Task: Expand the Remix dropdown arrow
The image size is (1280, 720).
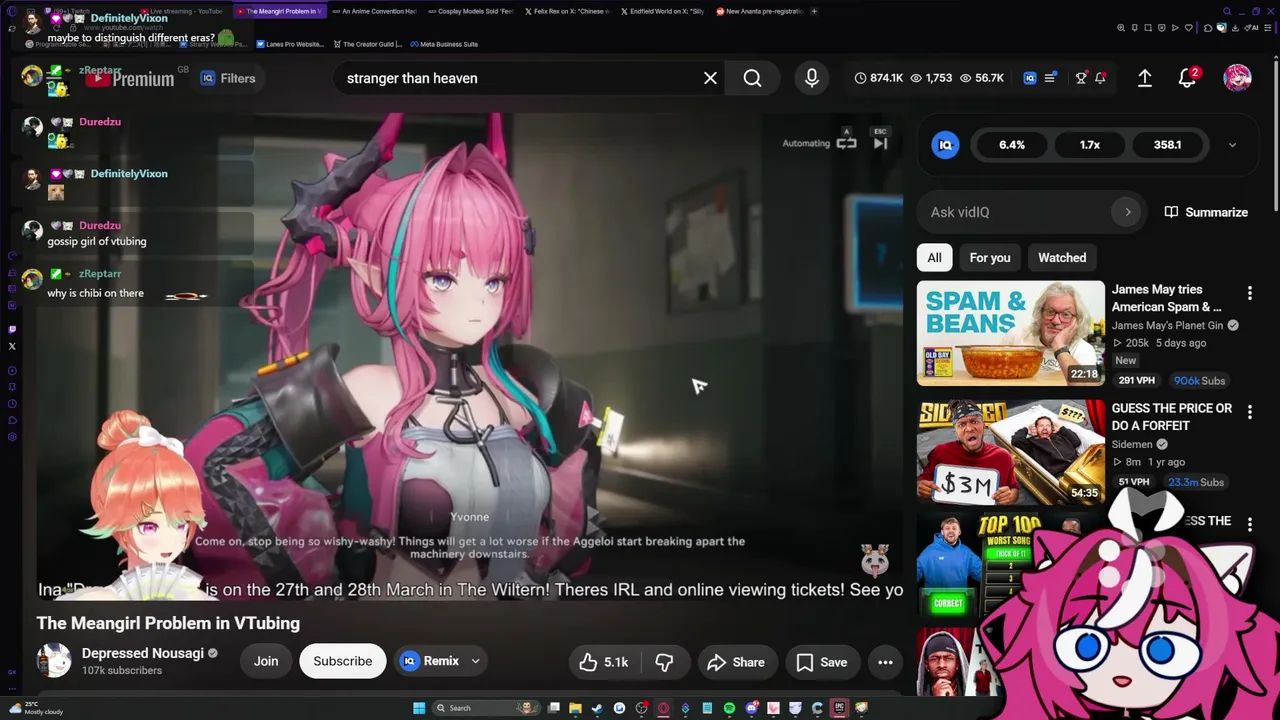Action: pyautogui.click(x=476, y=661)
